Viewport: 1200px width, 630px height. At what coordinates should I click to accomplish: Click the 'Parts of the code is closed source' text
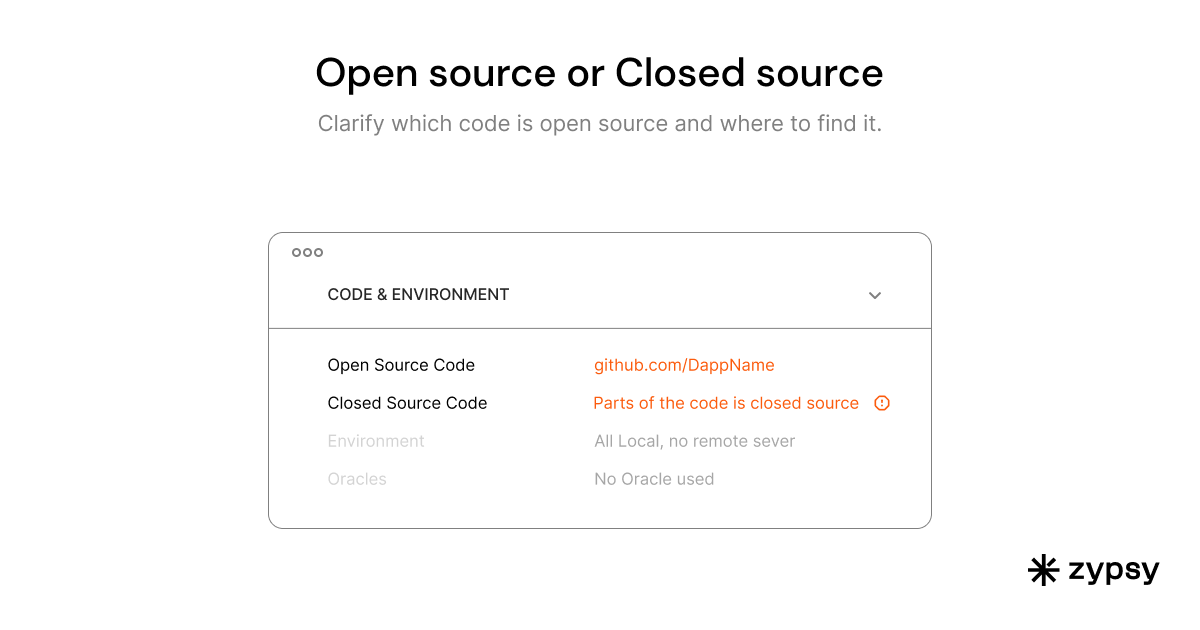726,403
